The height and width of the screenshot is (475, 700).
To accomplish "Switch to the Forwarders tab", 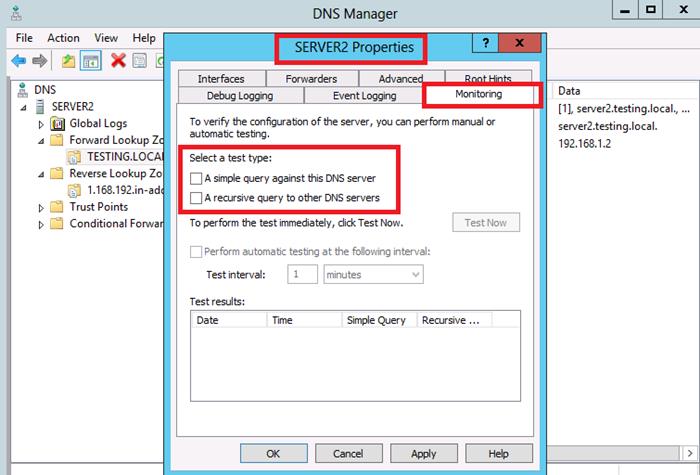I will [312, 79].
